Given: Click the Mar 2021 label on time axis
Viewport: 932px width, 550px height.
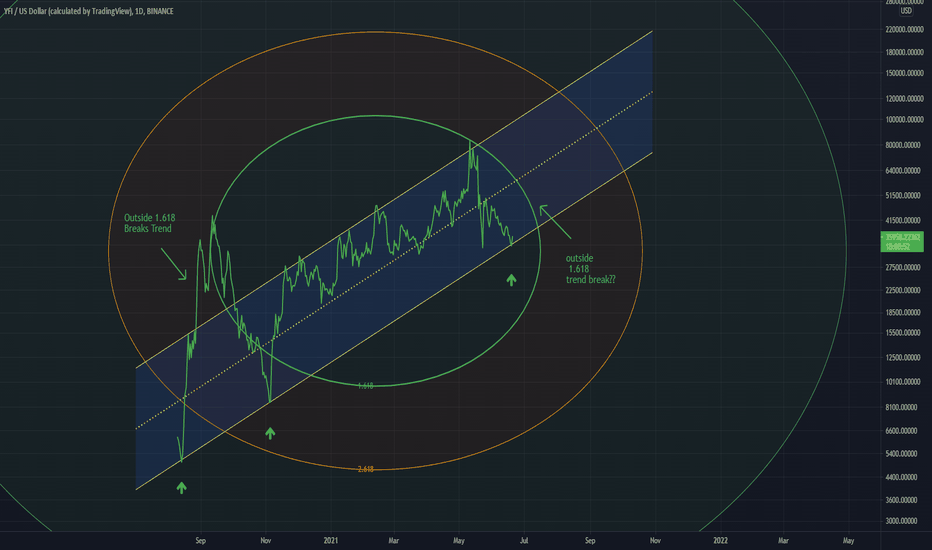Looking at the screenshot, I should (x=393, y=540).
